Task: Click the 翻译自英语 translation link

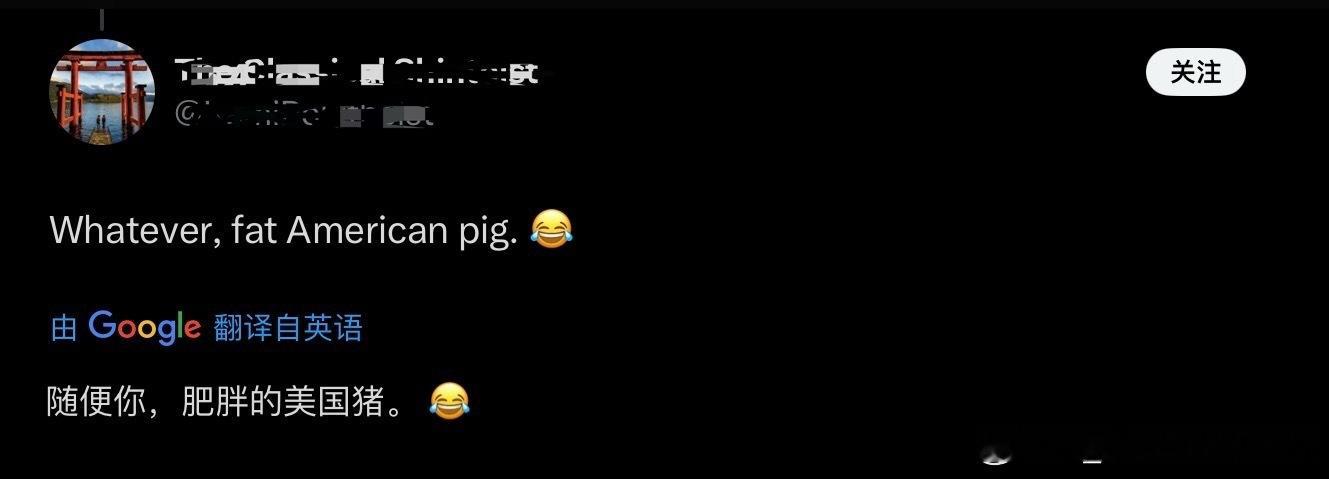Action: tap(288, 328)
